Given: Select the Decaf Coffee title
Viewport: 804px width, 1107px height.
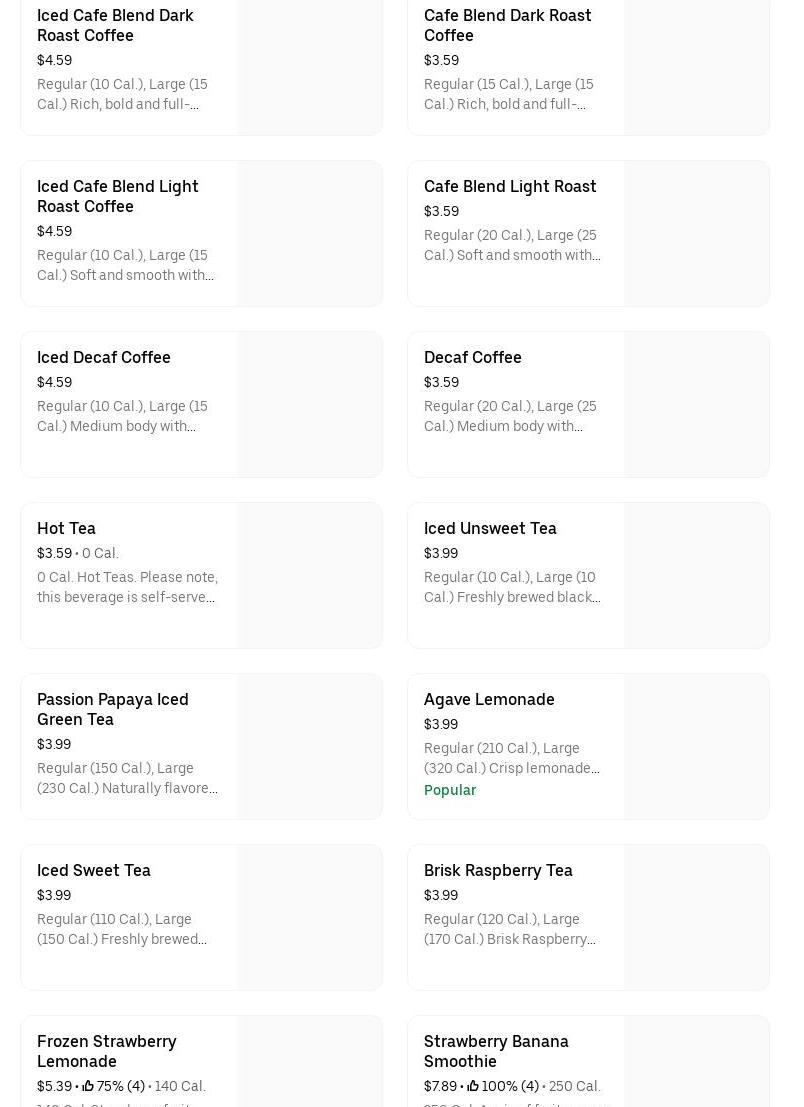Looking at the screenshot, I should point(472,357).
